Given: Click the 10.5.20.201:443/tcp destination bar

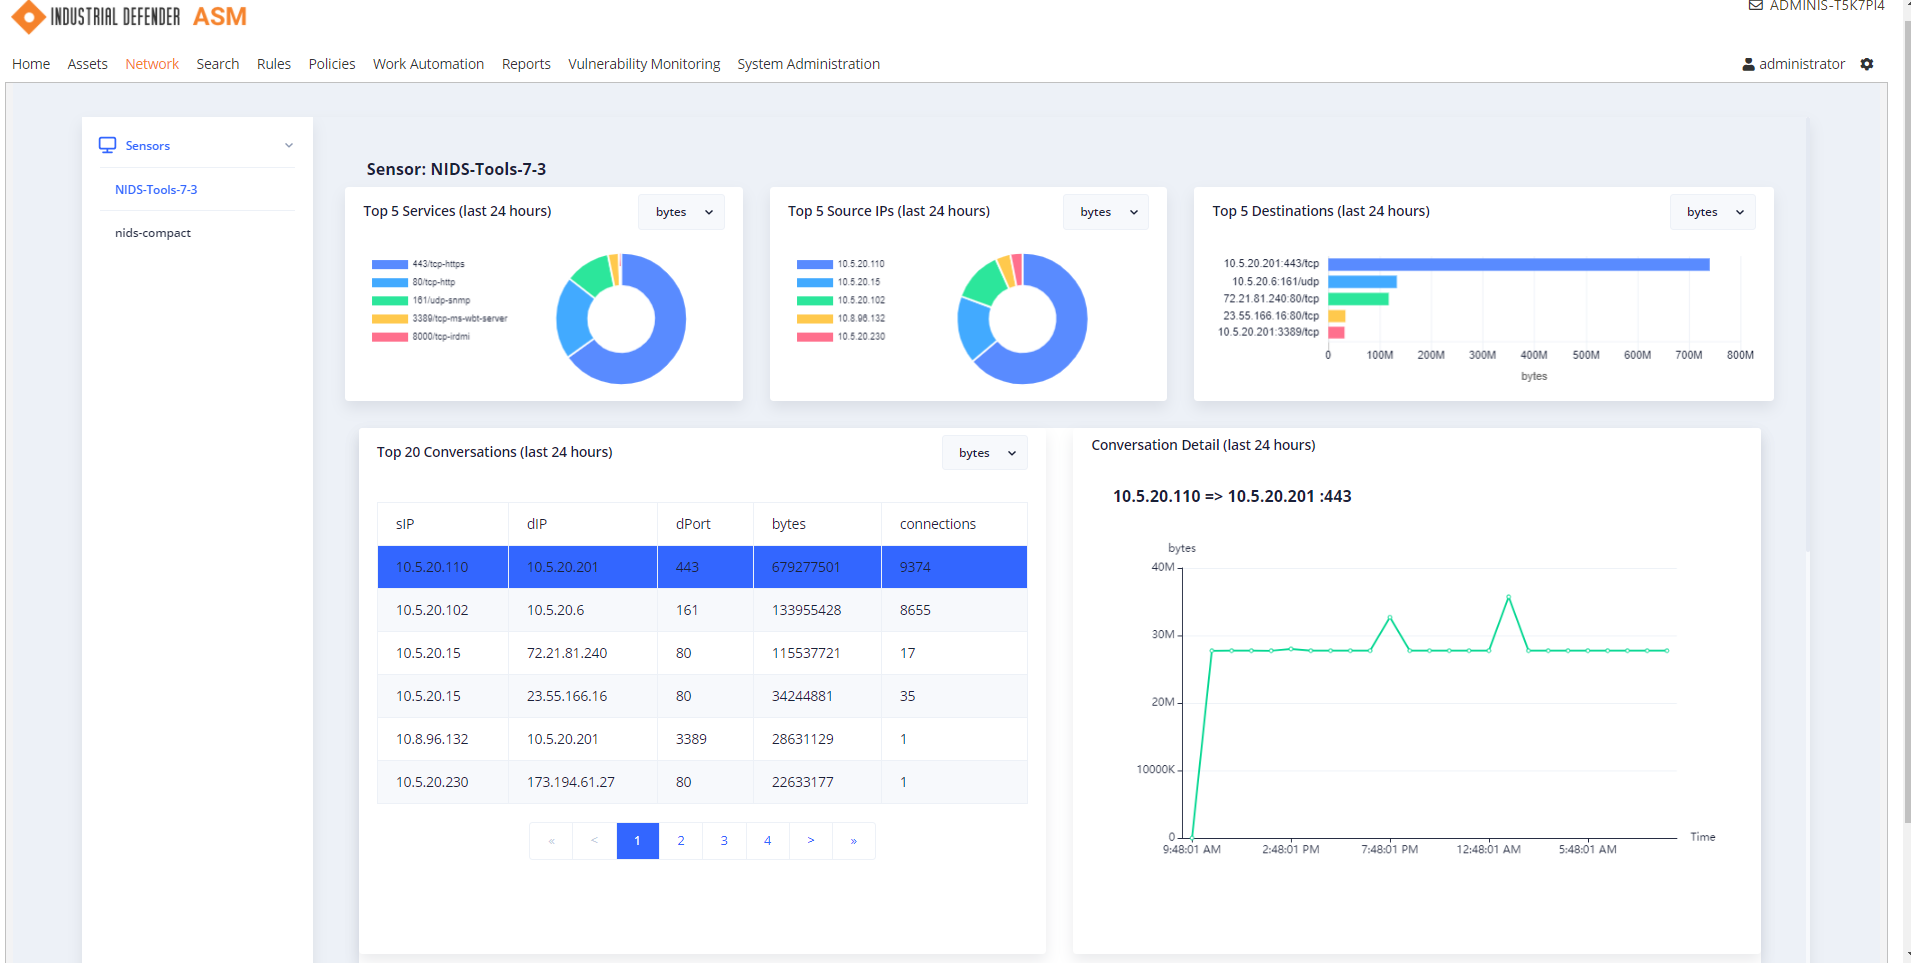Looking at the screenshot, I should [1519, 264].
